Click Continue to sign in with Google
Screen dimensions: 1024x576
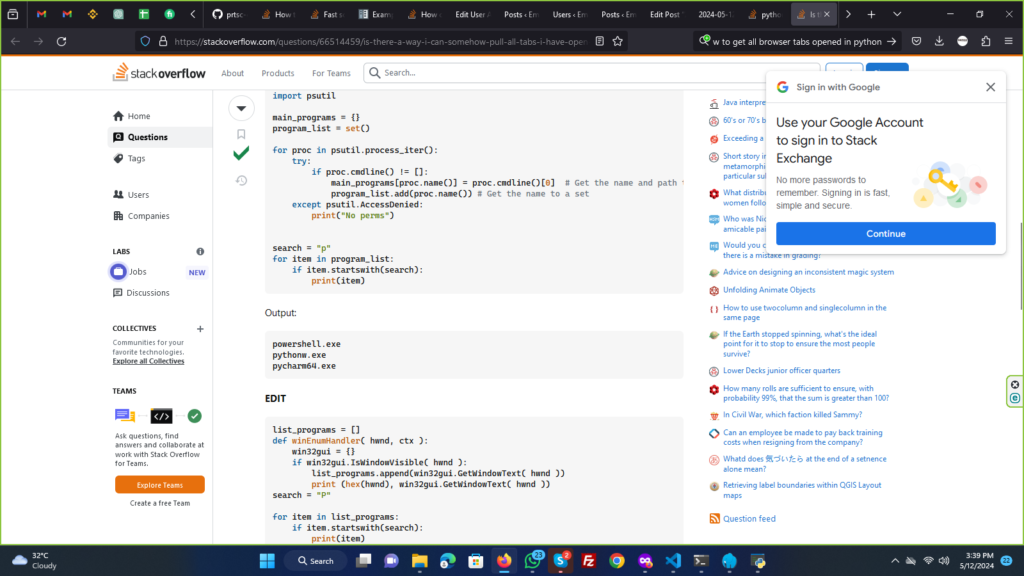[885, 234]
